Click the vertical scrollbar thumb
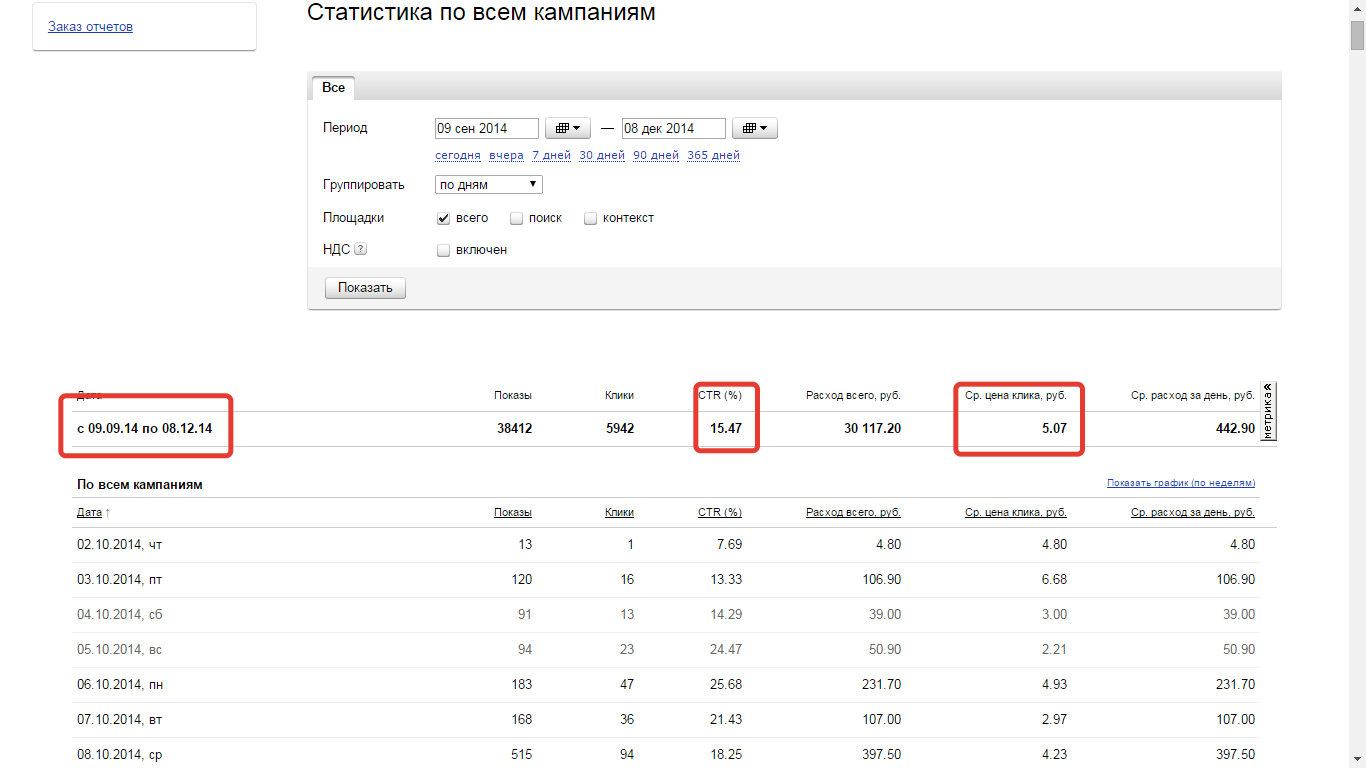The image size is (1366, 768). tap(1357, 34)
